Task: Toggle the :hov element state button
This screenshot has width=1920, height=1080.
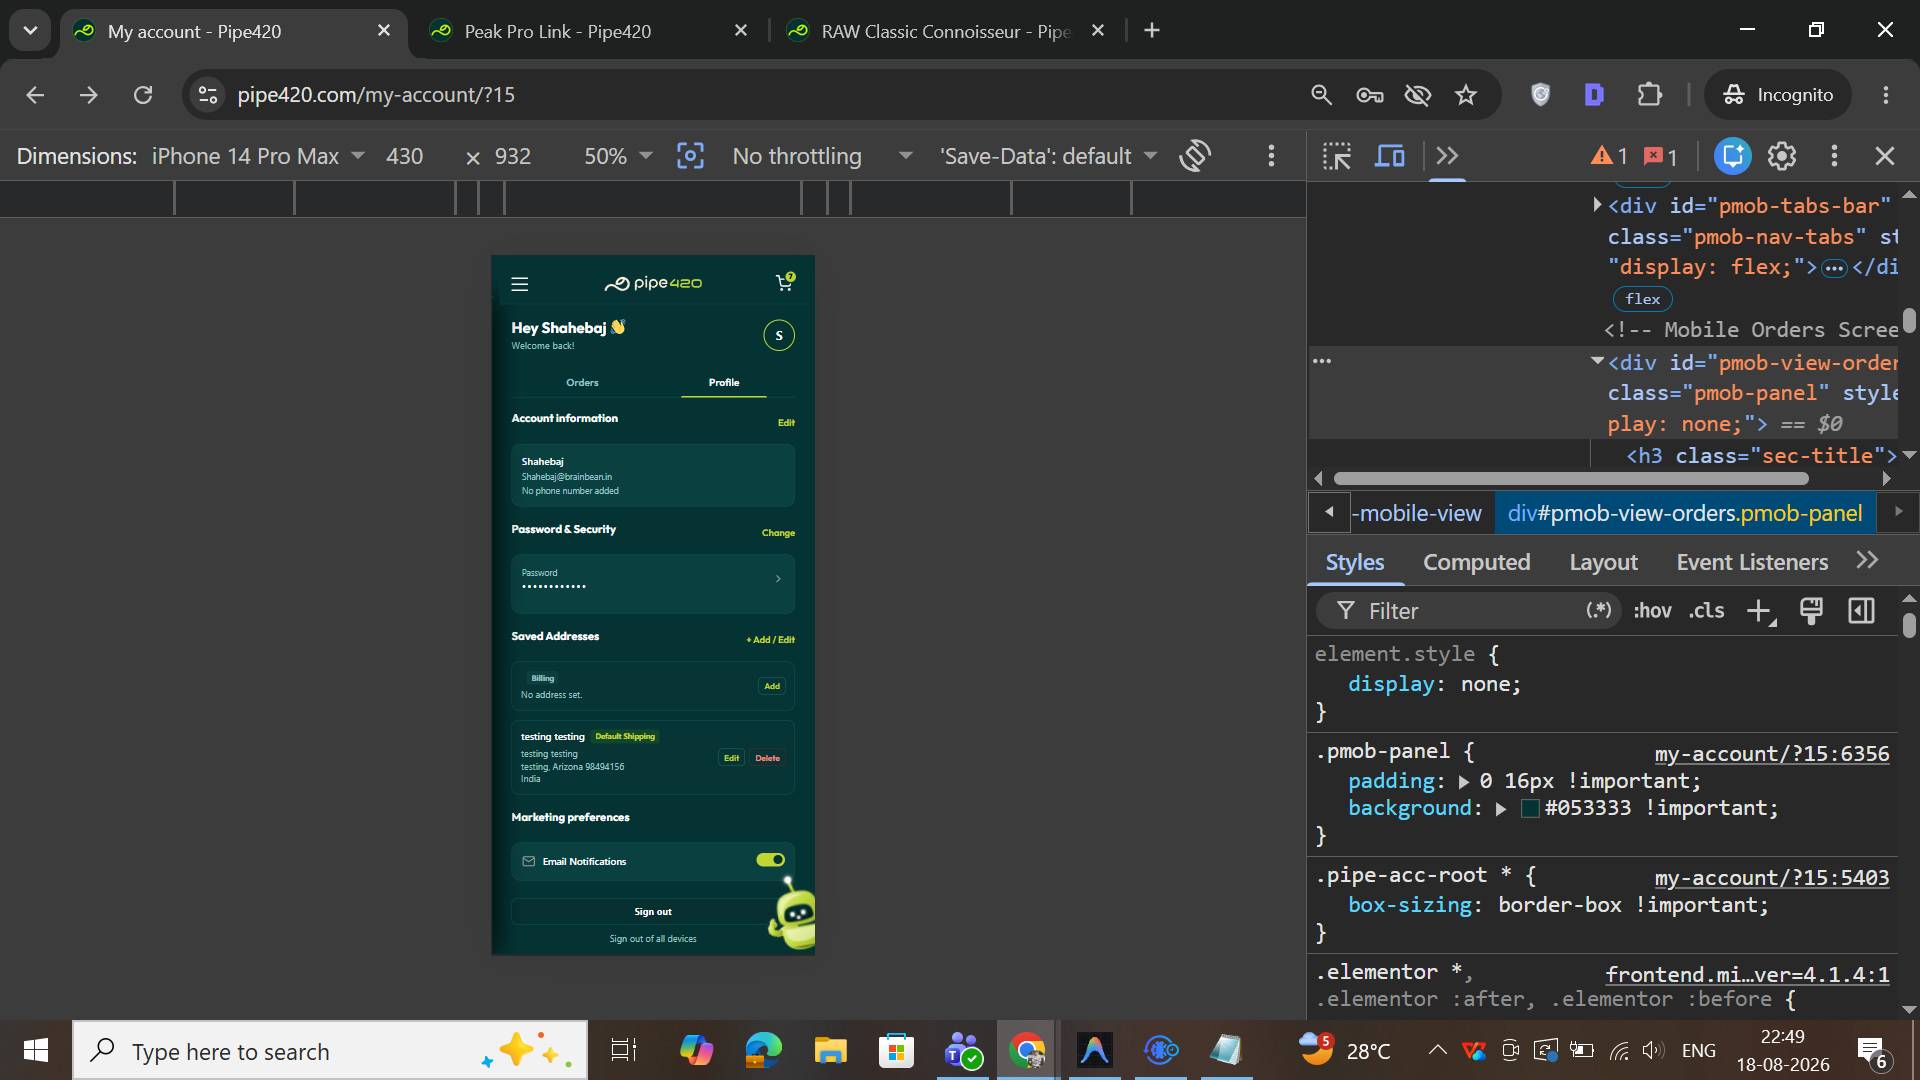Action: tap(1652, 611)
